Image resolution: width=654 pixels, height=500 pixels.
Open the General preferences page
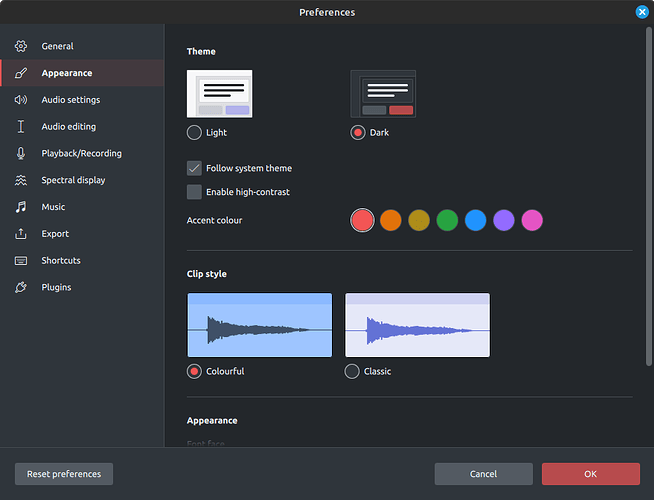click(x=82, y=46)
